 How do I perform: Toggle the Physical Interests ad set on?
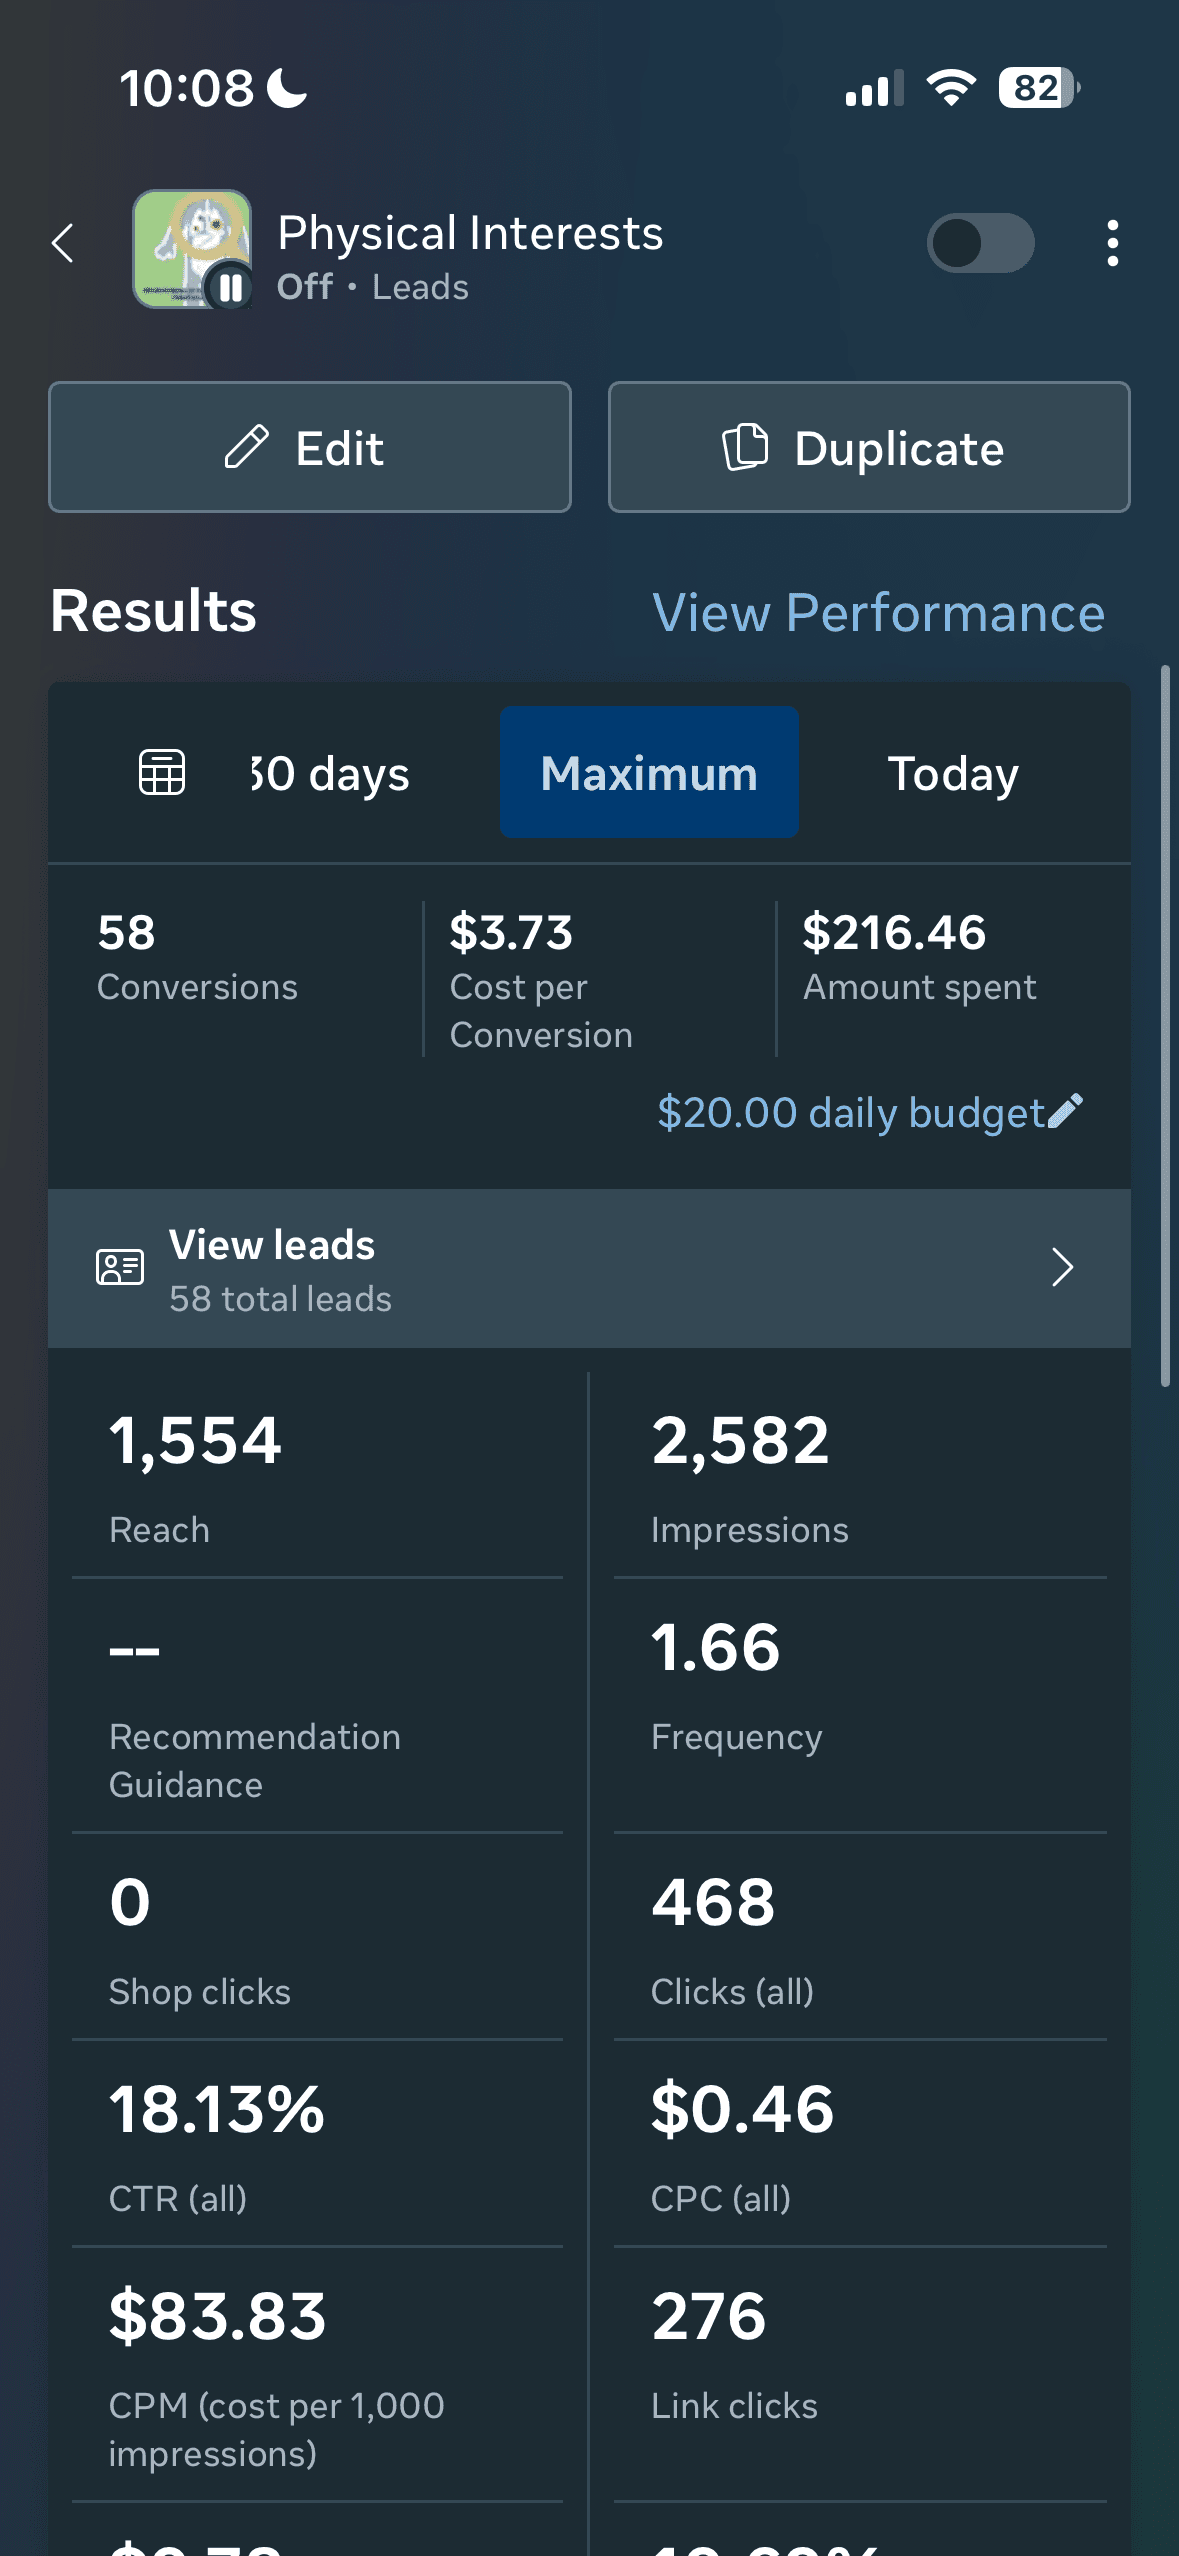coord(980,243)
